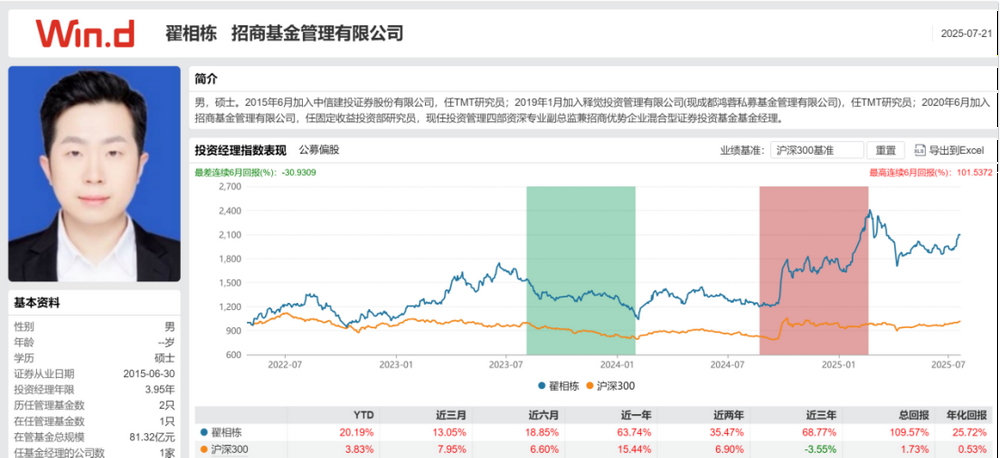Click the 沪深300 row label in table
This screenshot has height=458, width=1000.
point(230,449)
